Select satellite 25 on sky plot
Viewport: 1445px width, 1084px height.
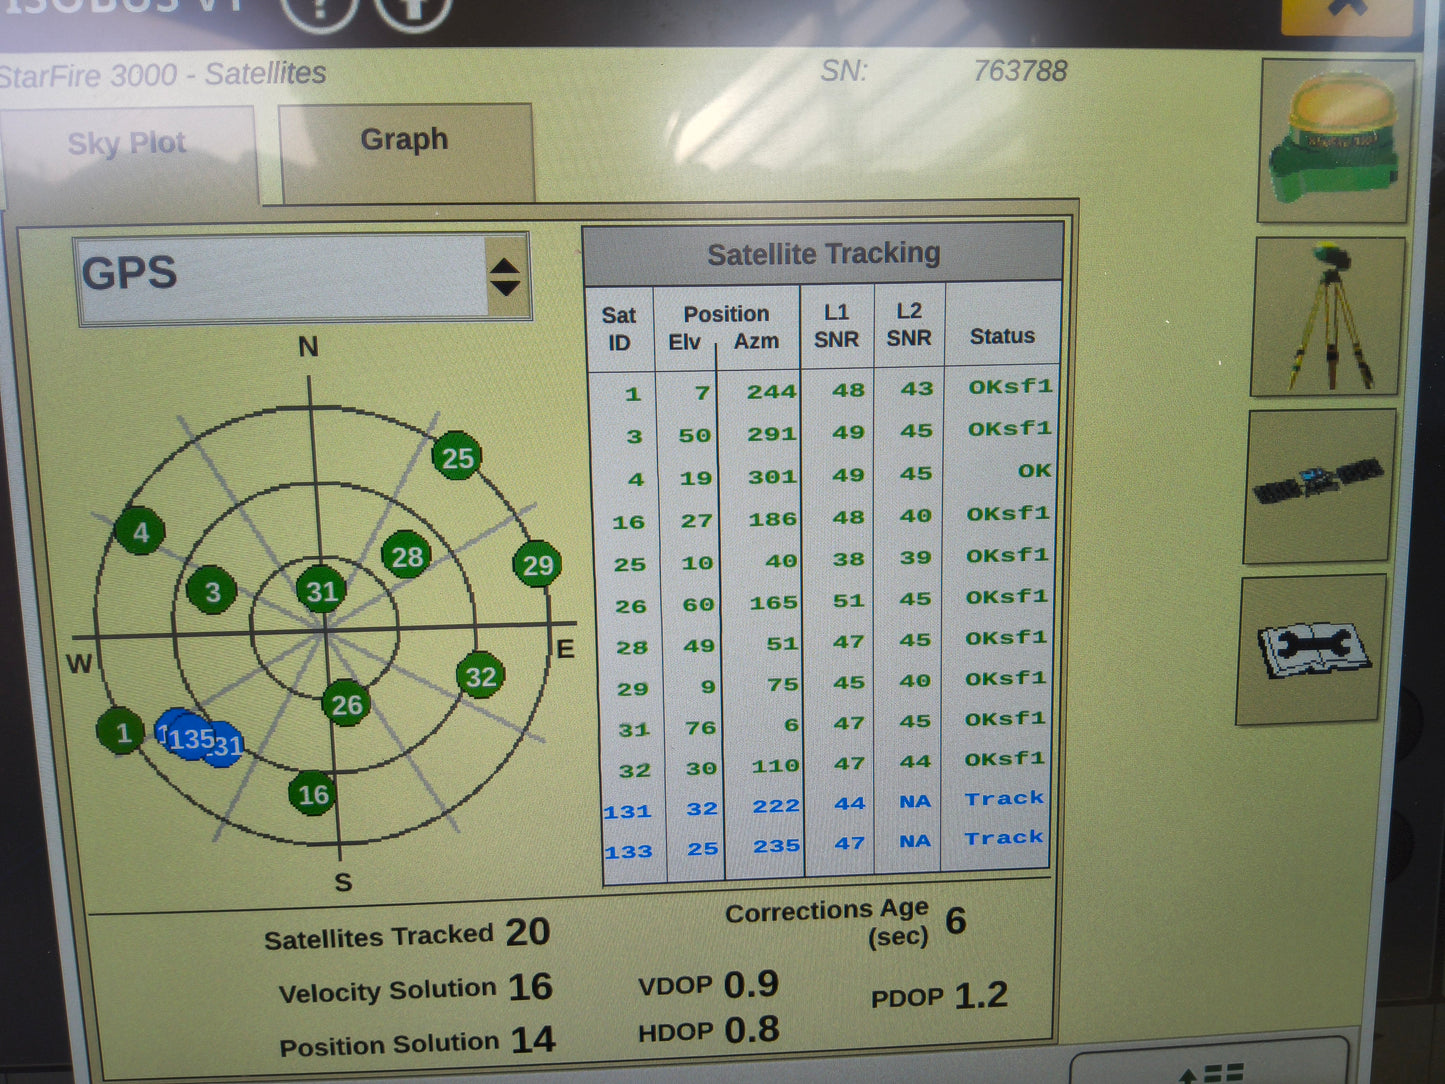pos(457,458)
